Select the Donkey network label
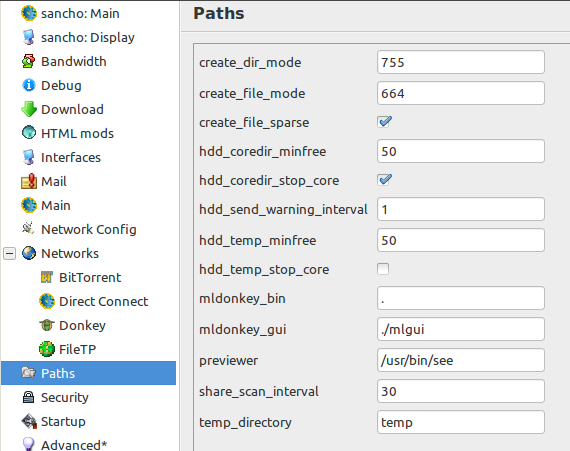The width and height of the screenshot is (570, 451). [x=83, y=326]
